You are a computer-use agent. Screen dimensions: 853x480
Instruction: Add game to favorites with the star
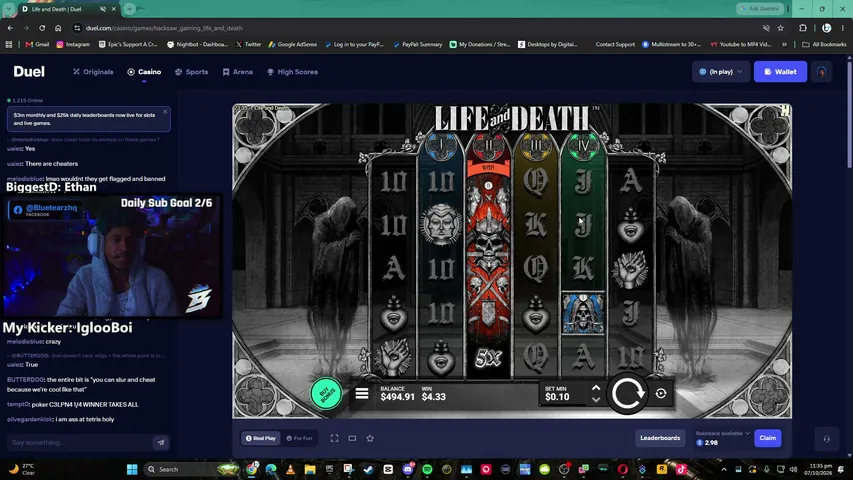[370, 438]
